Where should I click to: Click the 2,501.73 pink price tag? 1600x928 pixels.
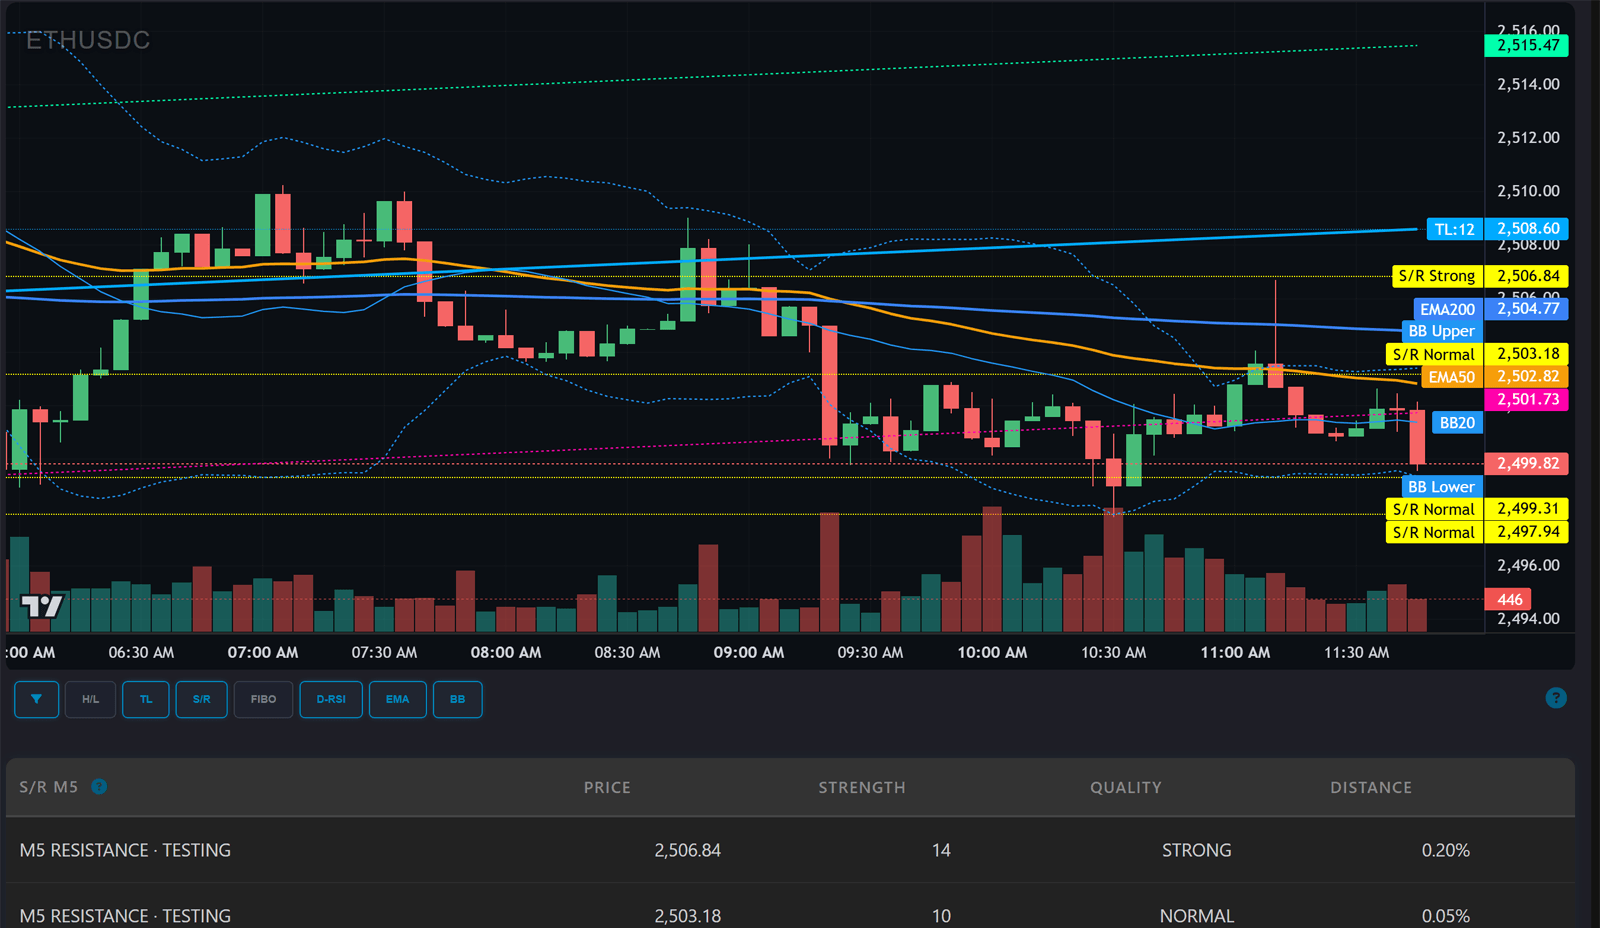click(1527, 399)
